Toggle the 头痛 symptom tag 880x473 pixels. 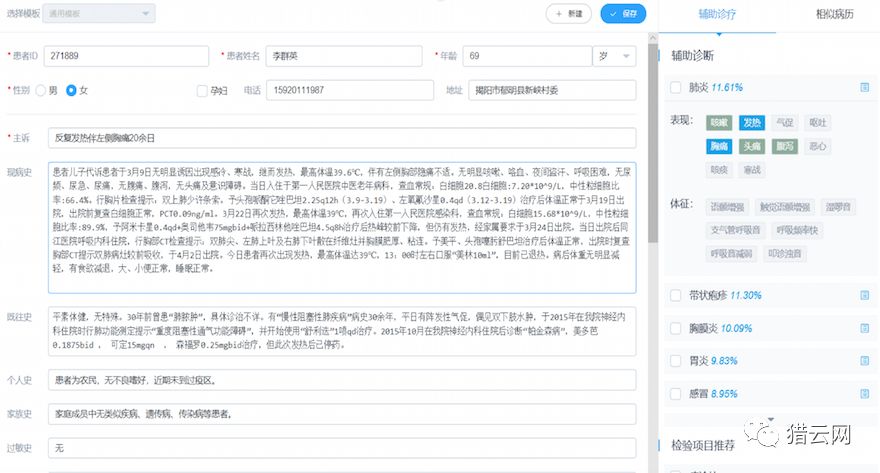coord(752,146)
